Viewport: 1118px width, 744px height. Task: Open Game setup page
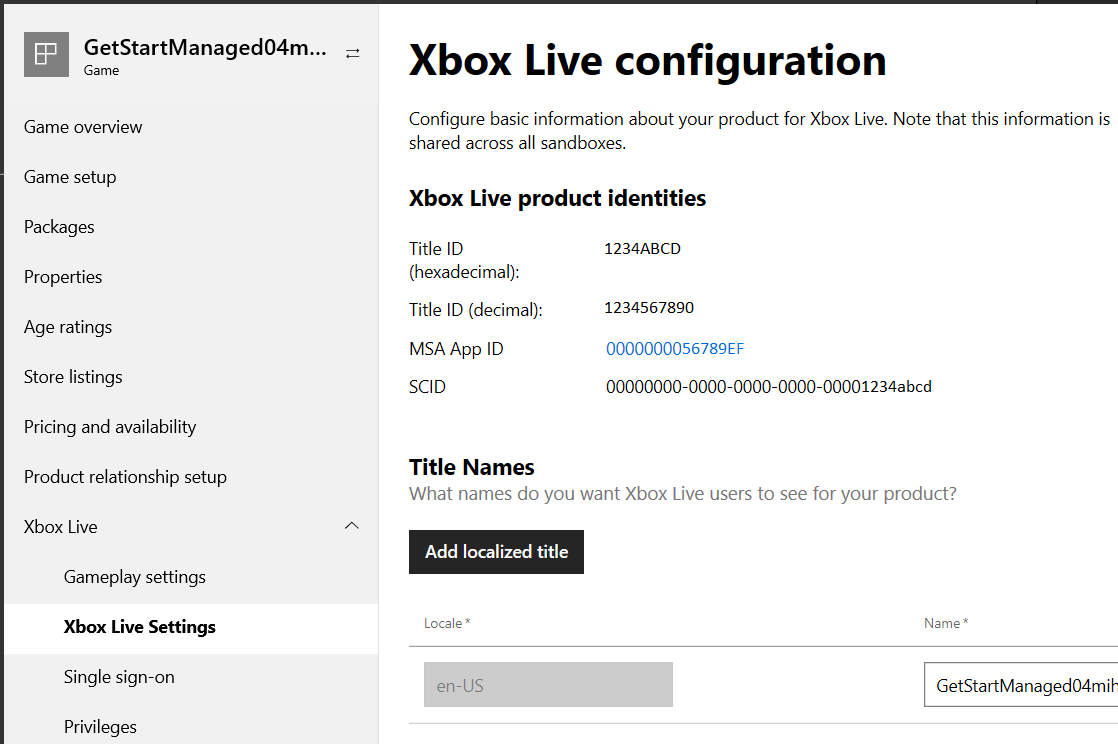pyautogui.click(x=70, y=177)
